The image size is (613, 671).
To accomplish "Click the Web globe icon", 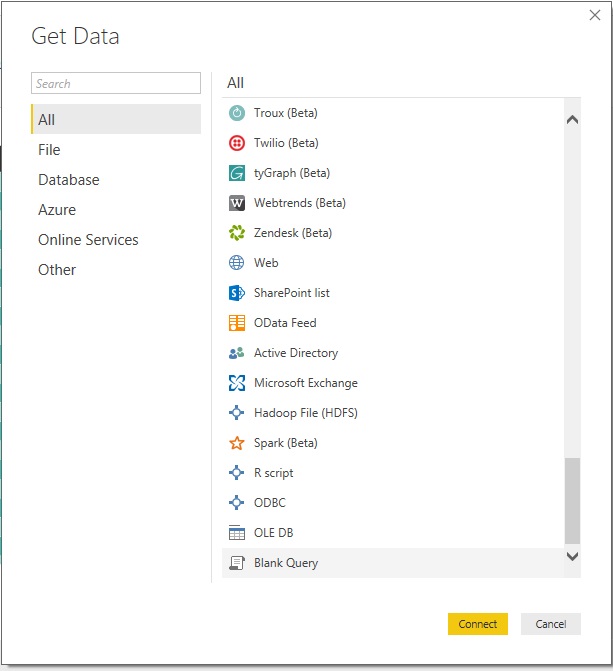I will pos(237,263).
